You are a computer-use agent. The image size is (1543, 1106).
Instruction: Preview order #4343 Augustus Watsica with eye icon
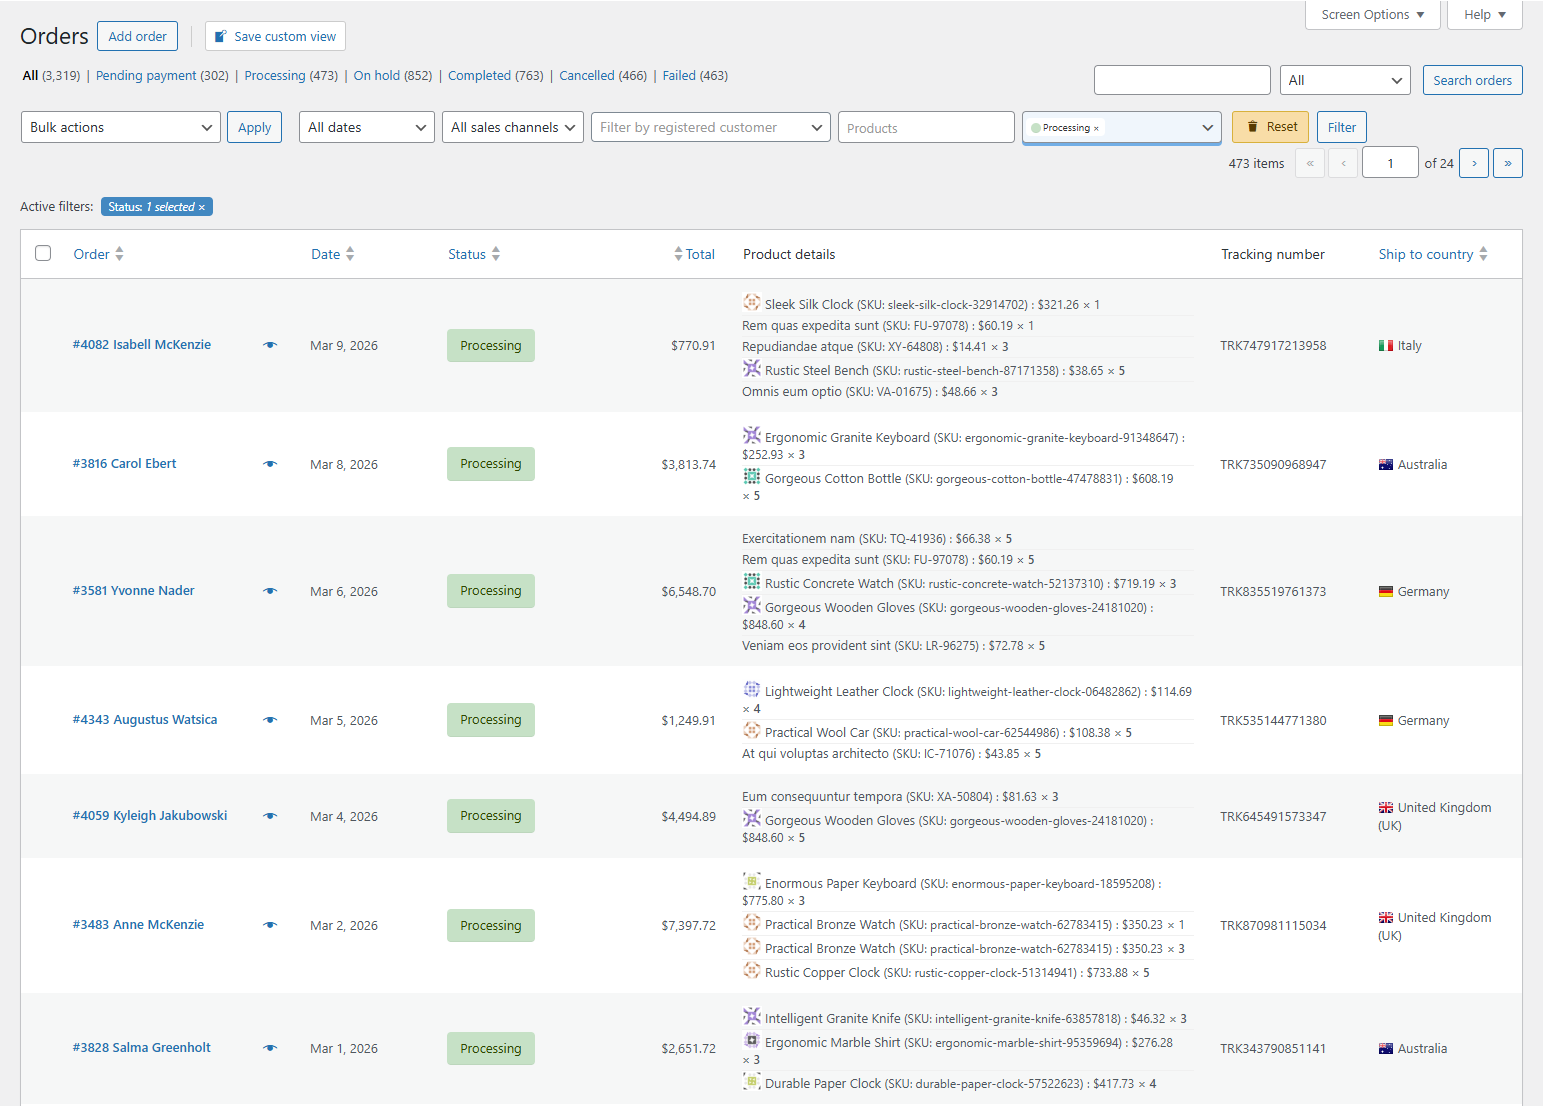click(x=270, y=720)
